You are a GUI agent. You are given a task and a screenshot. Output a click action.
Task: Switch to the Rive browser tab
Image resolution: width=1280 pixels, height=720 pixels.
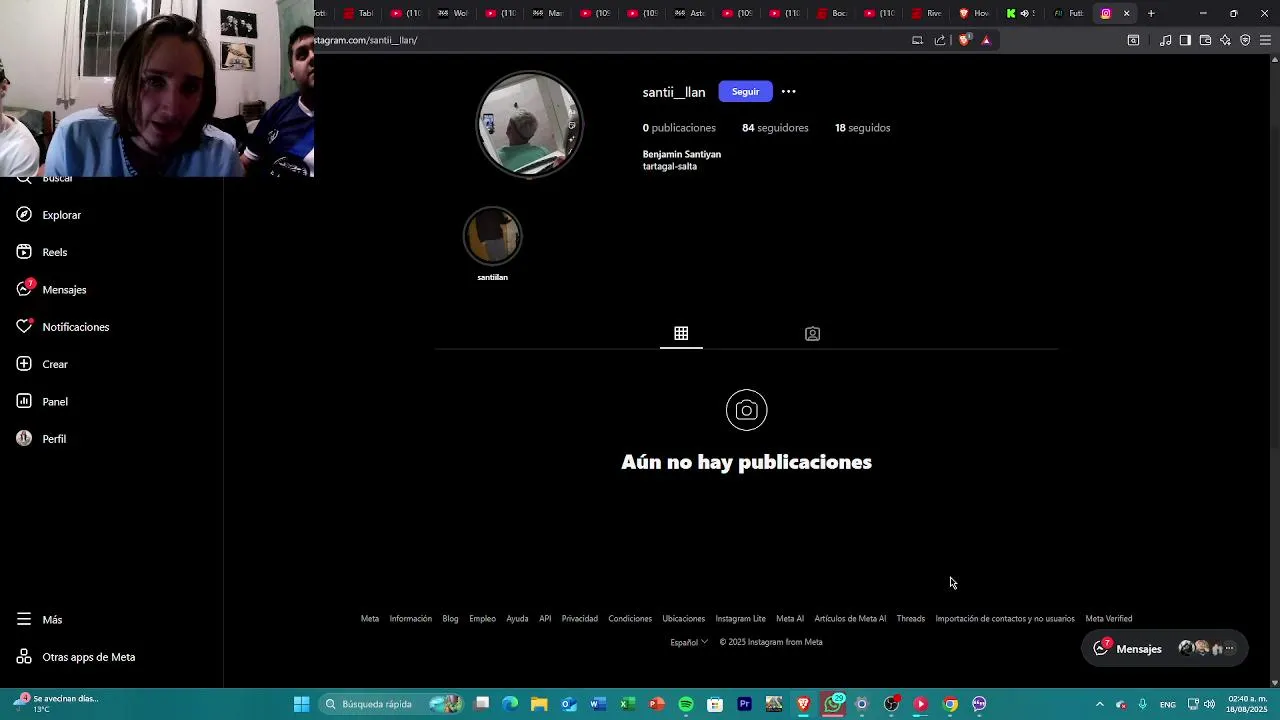[928, 13]
